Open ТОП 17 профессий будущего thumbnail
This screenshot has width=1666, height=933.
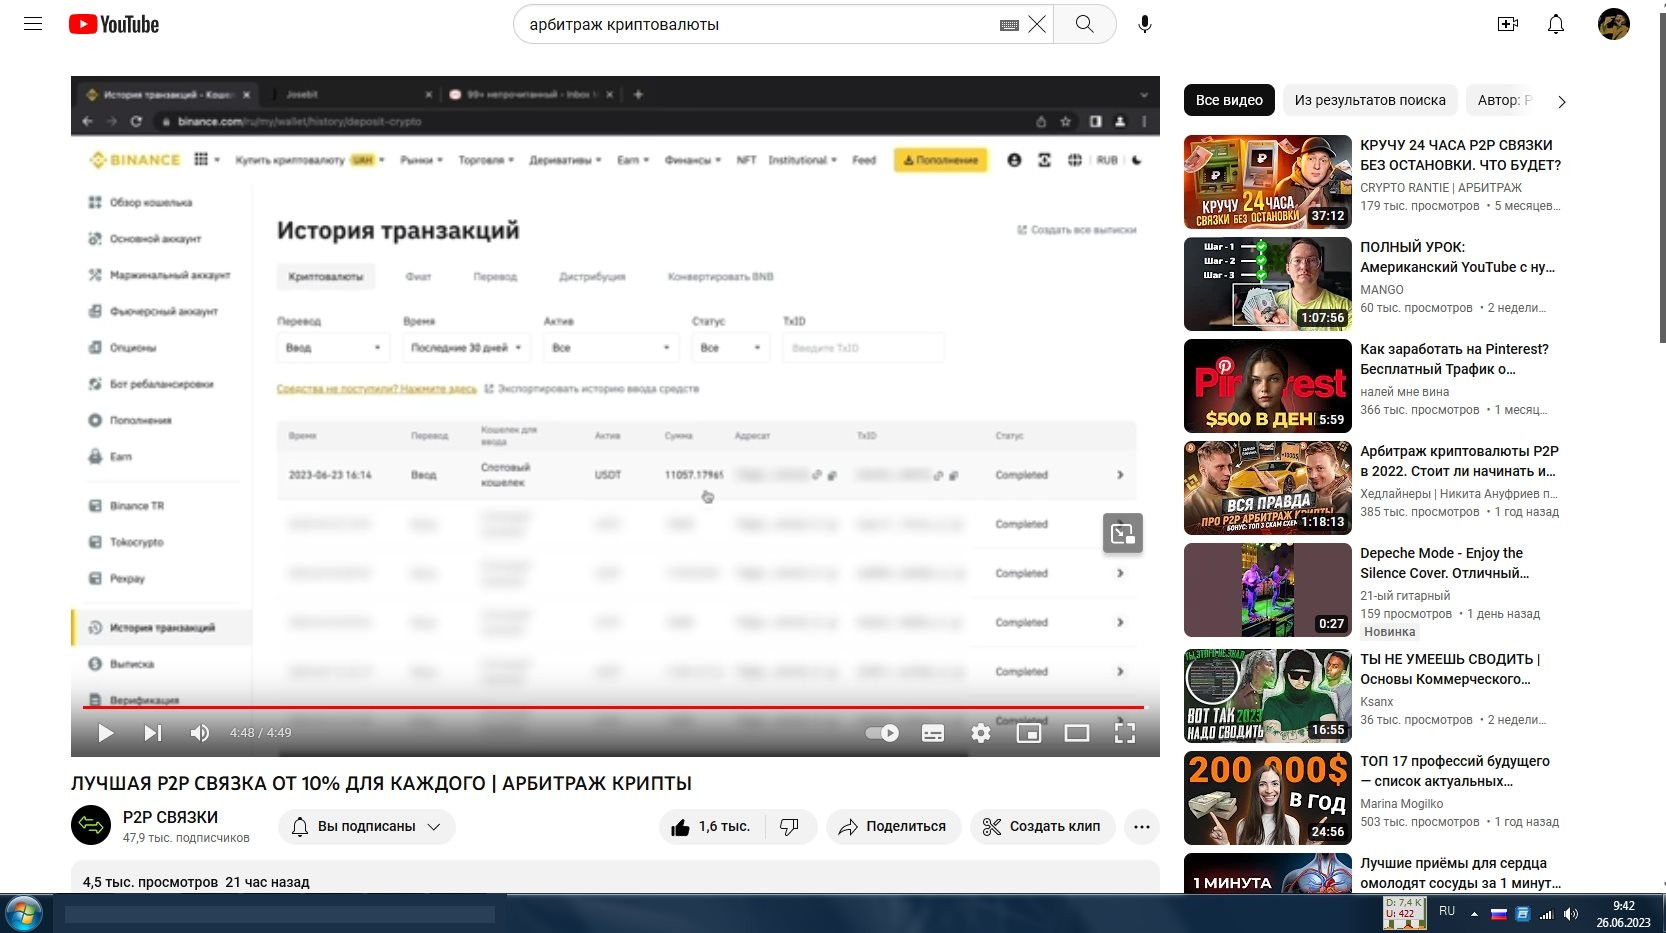[1268, 798]
